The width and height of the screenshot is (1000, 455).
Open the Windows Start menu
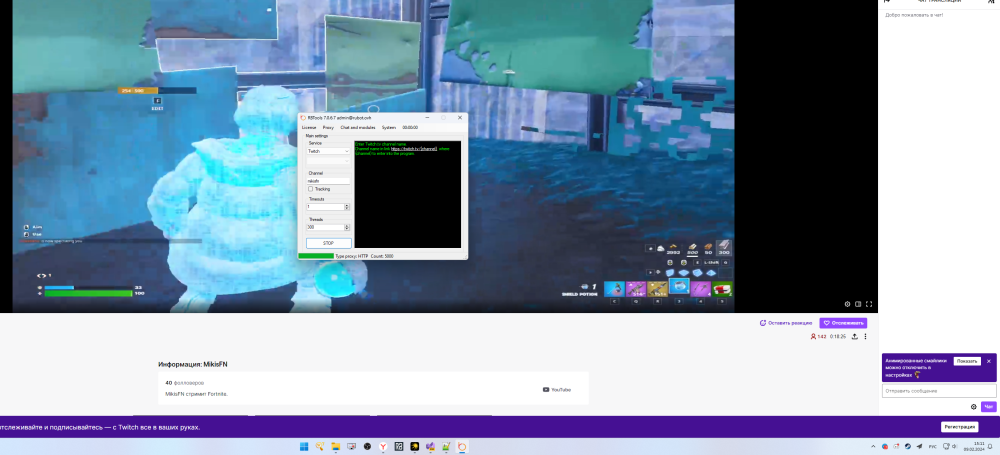(303, 446)
